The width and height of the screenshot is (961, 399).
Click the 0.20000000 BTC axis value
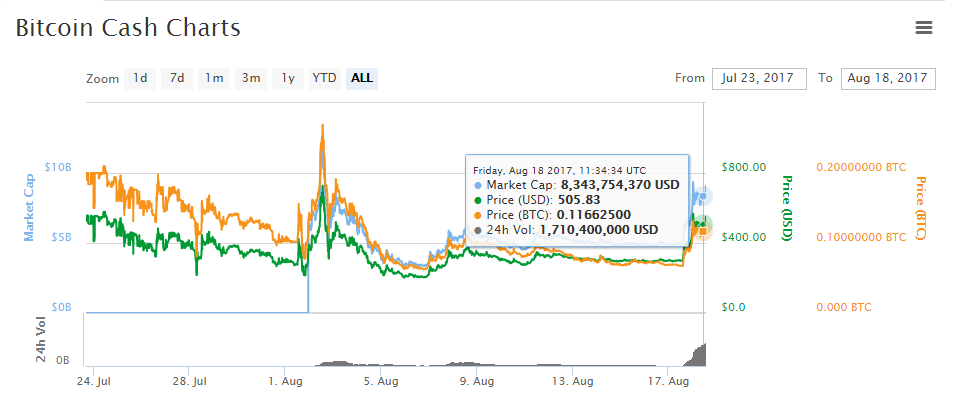point(861,167)
